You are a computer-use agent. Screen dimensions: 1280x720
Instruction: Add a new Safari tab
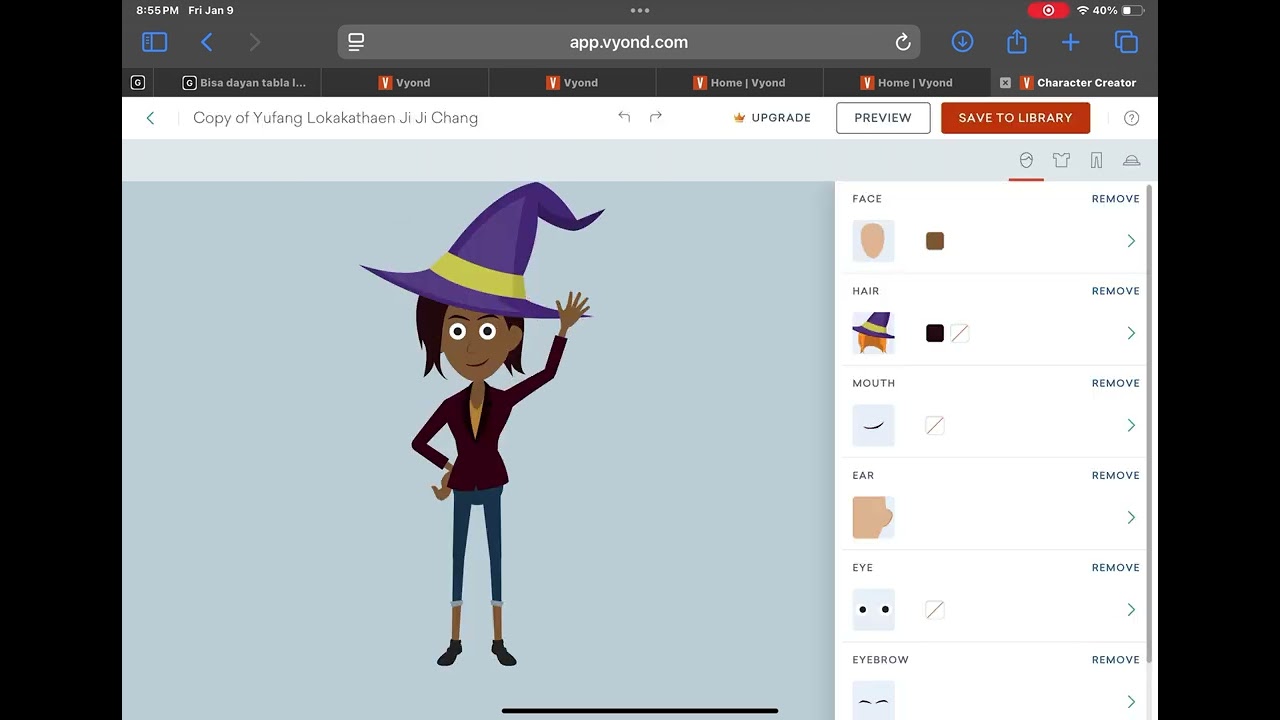tap(1070, 42)
